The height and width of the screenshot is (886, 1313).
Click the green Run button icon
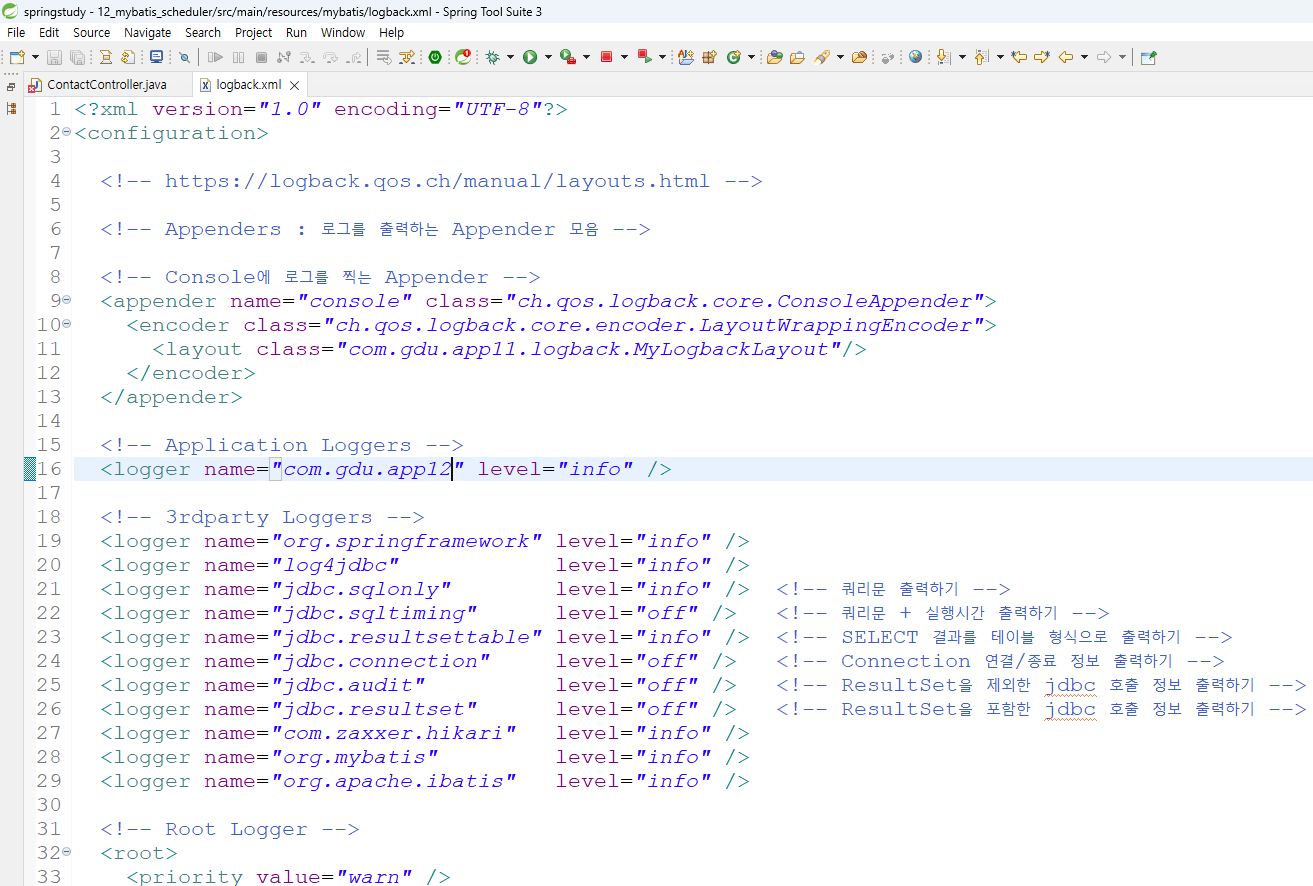[x=530, y=57]
